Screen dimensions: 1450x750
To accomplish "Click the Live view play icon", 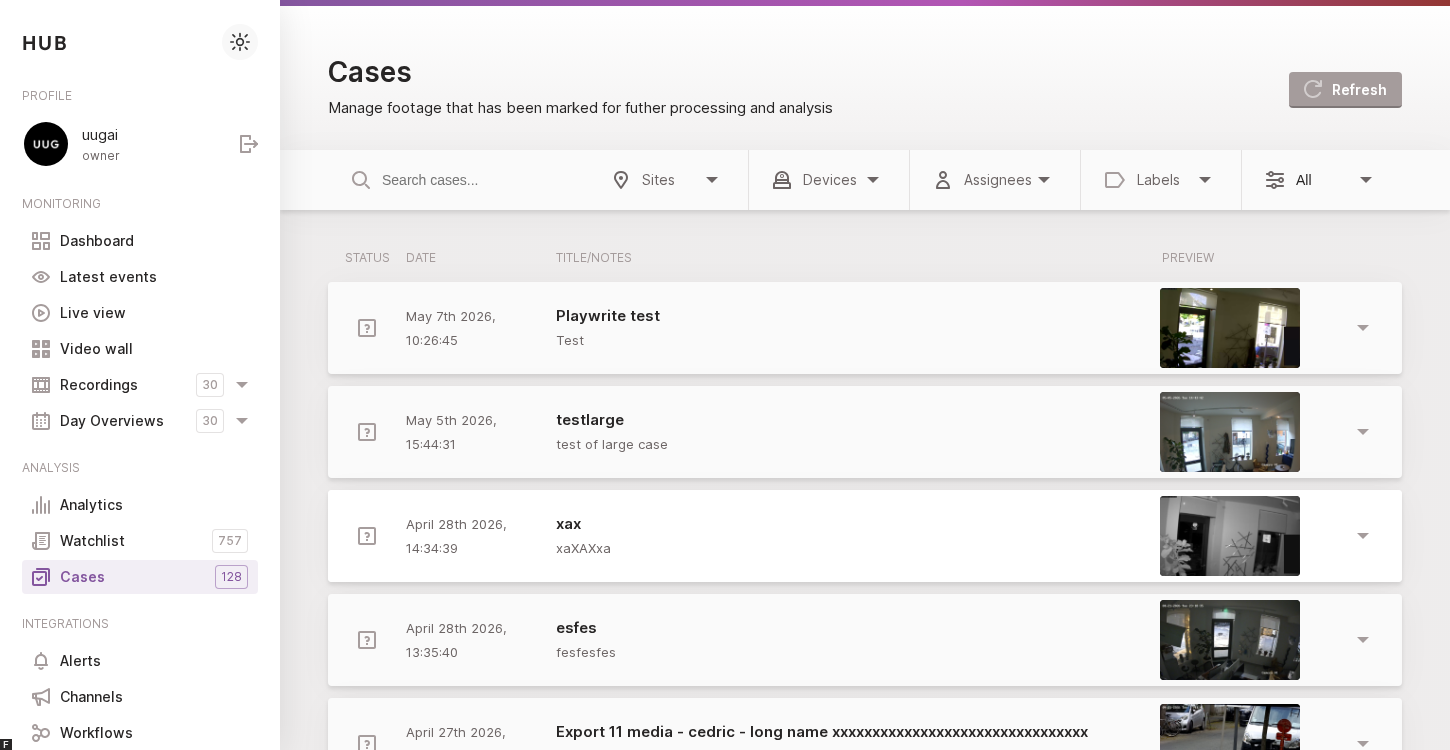I will tap(41, 313).
